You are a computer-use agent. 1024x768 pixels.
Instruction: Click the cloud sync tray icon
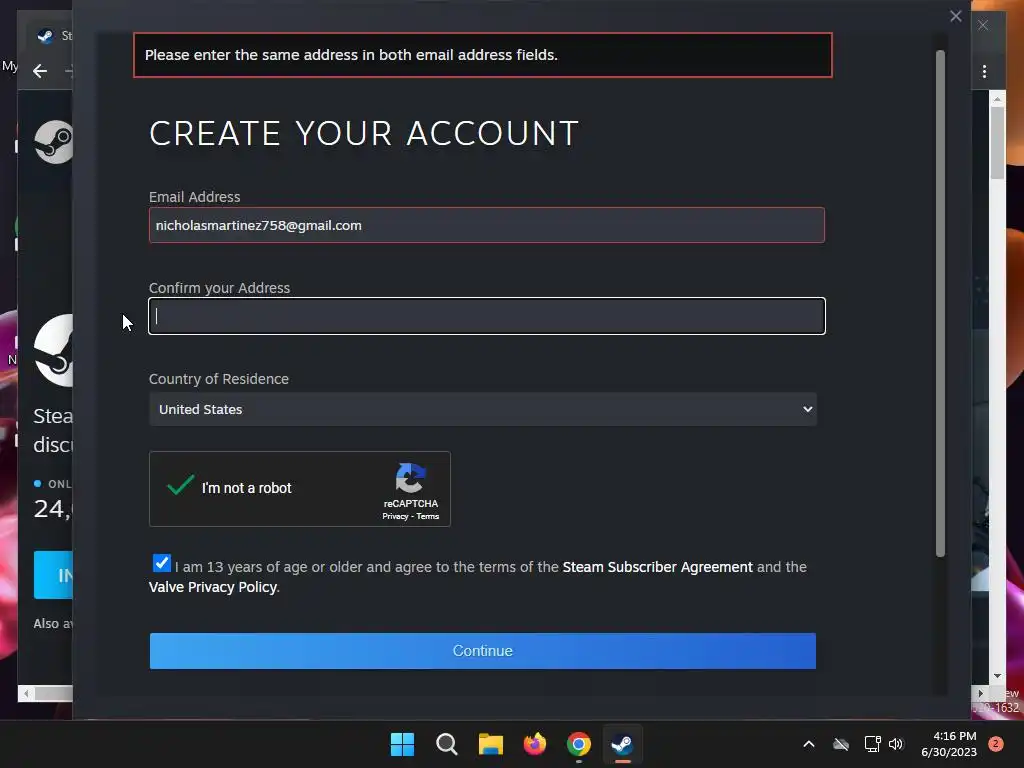841,744
